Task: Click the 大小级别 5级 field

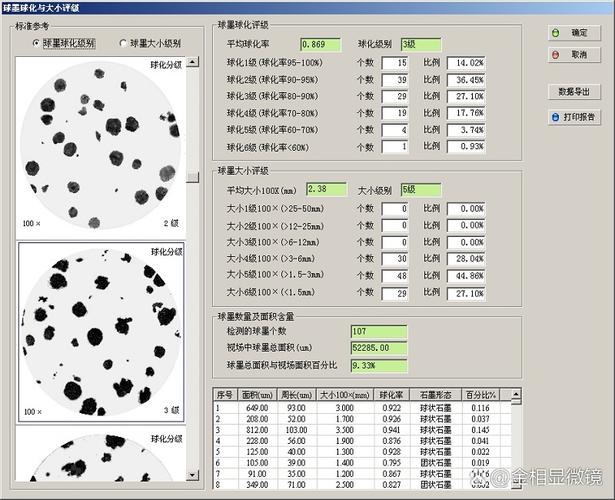Action: [421, 190]
